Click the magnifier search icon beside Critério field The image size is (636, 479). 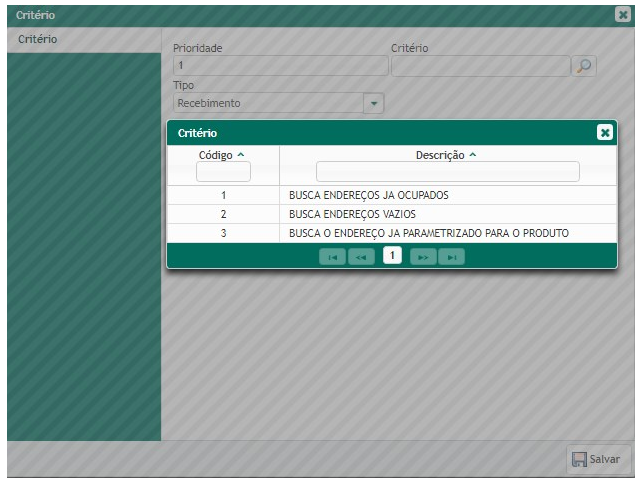pyautogui.click(x=584, y=66)
